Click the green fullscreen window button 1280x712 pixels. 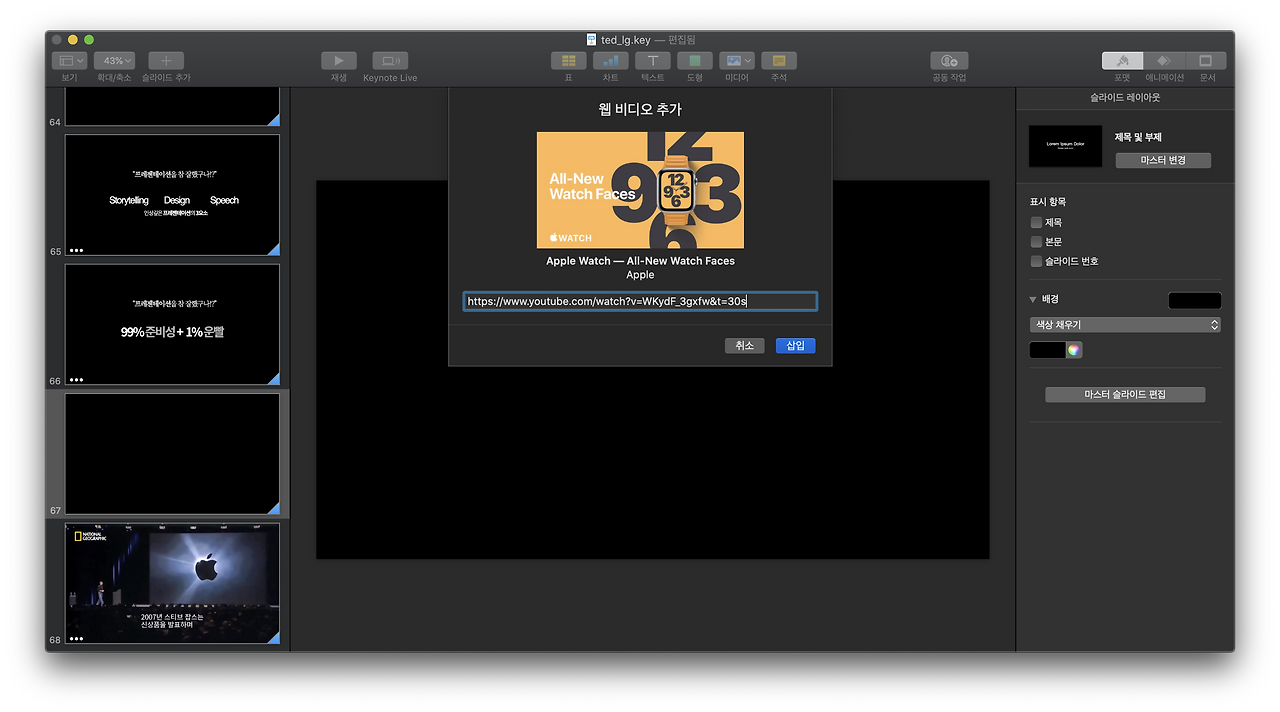(x=89, y=40)
